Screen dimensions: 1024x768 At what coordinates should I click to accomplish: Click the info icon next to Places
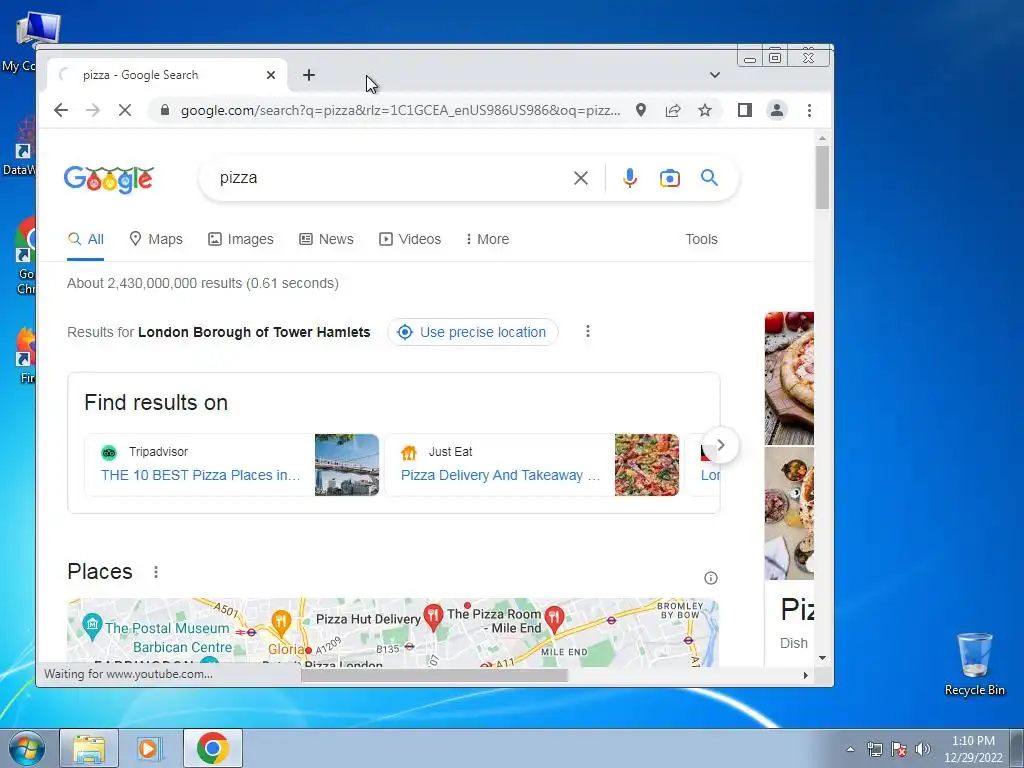pos(711,578)
